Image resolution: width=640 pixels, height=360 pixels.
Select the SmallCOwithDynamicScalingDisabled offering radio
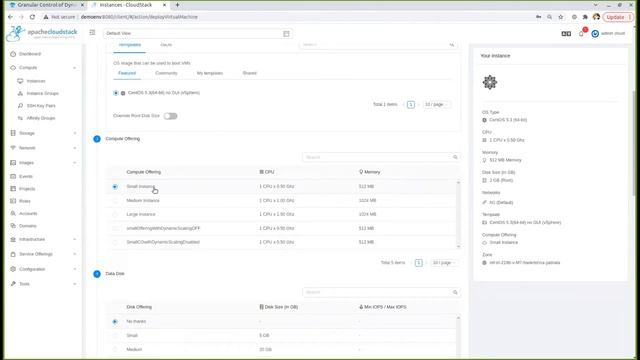click(x=115, y=242)
